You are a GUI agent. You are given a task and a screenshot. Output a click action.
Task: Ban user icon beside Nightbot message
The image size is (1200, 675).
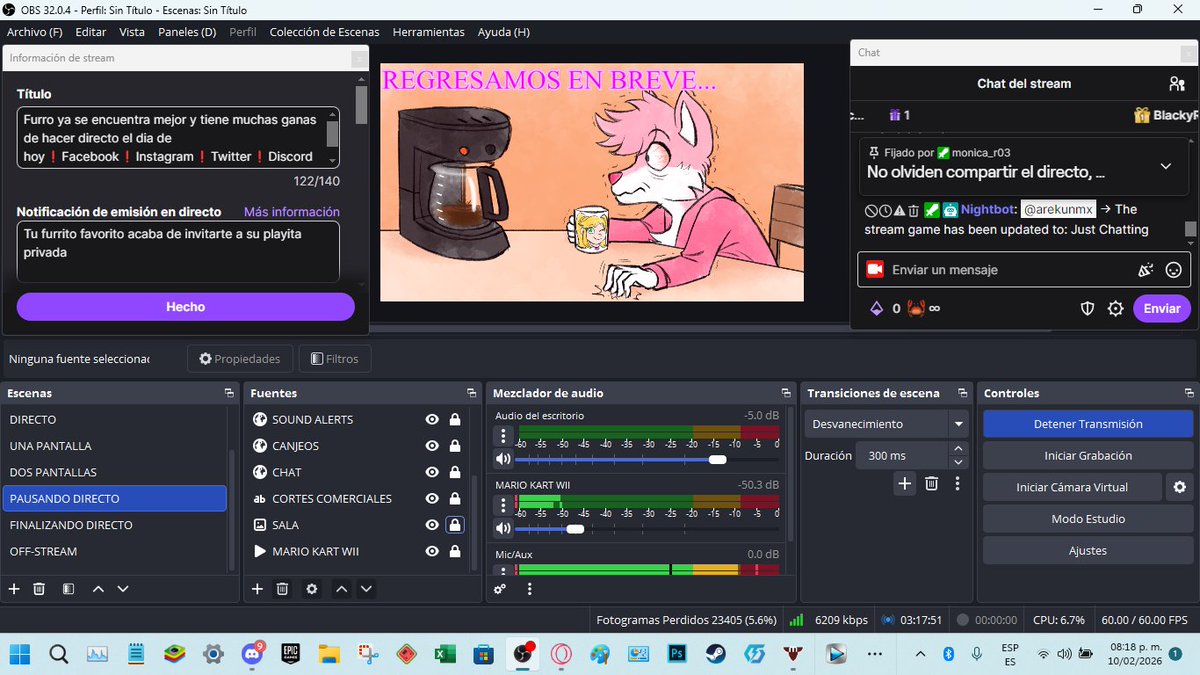[871, 210]
